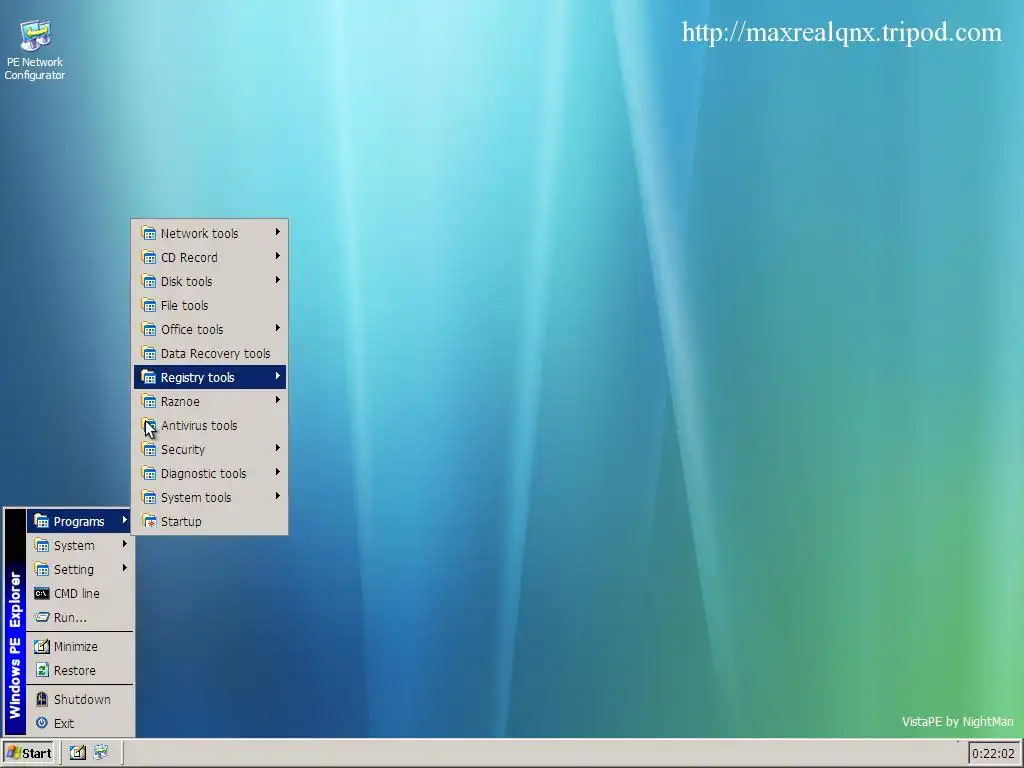Viewport: 1024px width, 768px height.
Task: Expand the Security submenu arrow
Action: coord(278,448)
